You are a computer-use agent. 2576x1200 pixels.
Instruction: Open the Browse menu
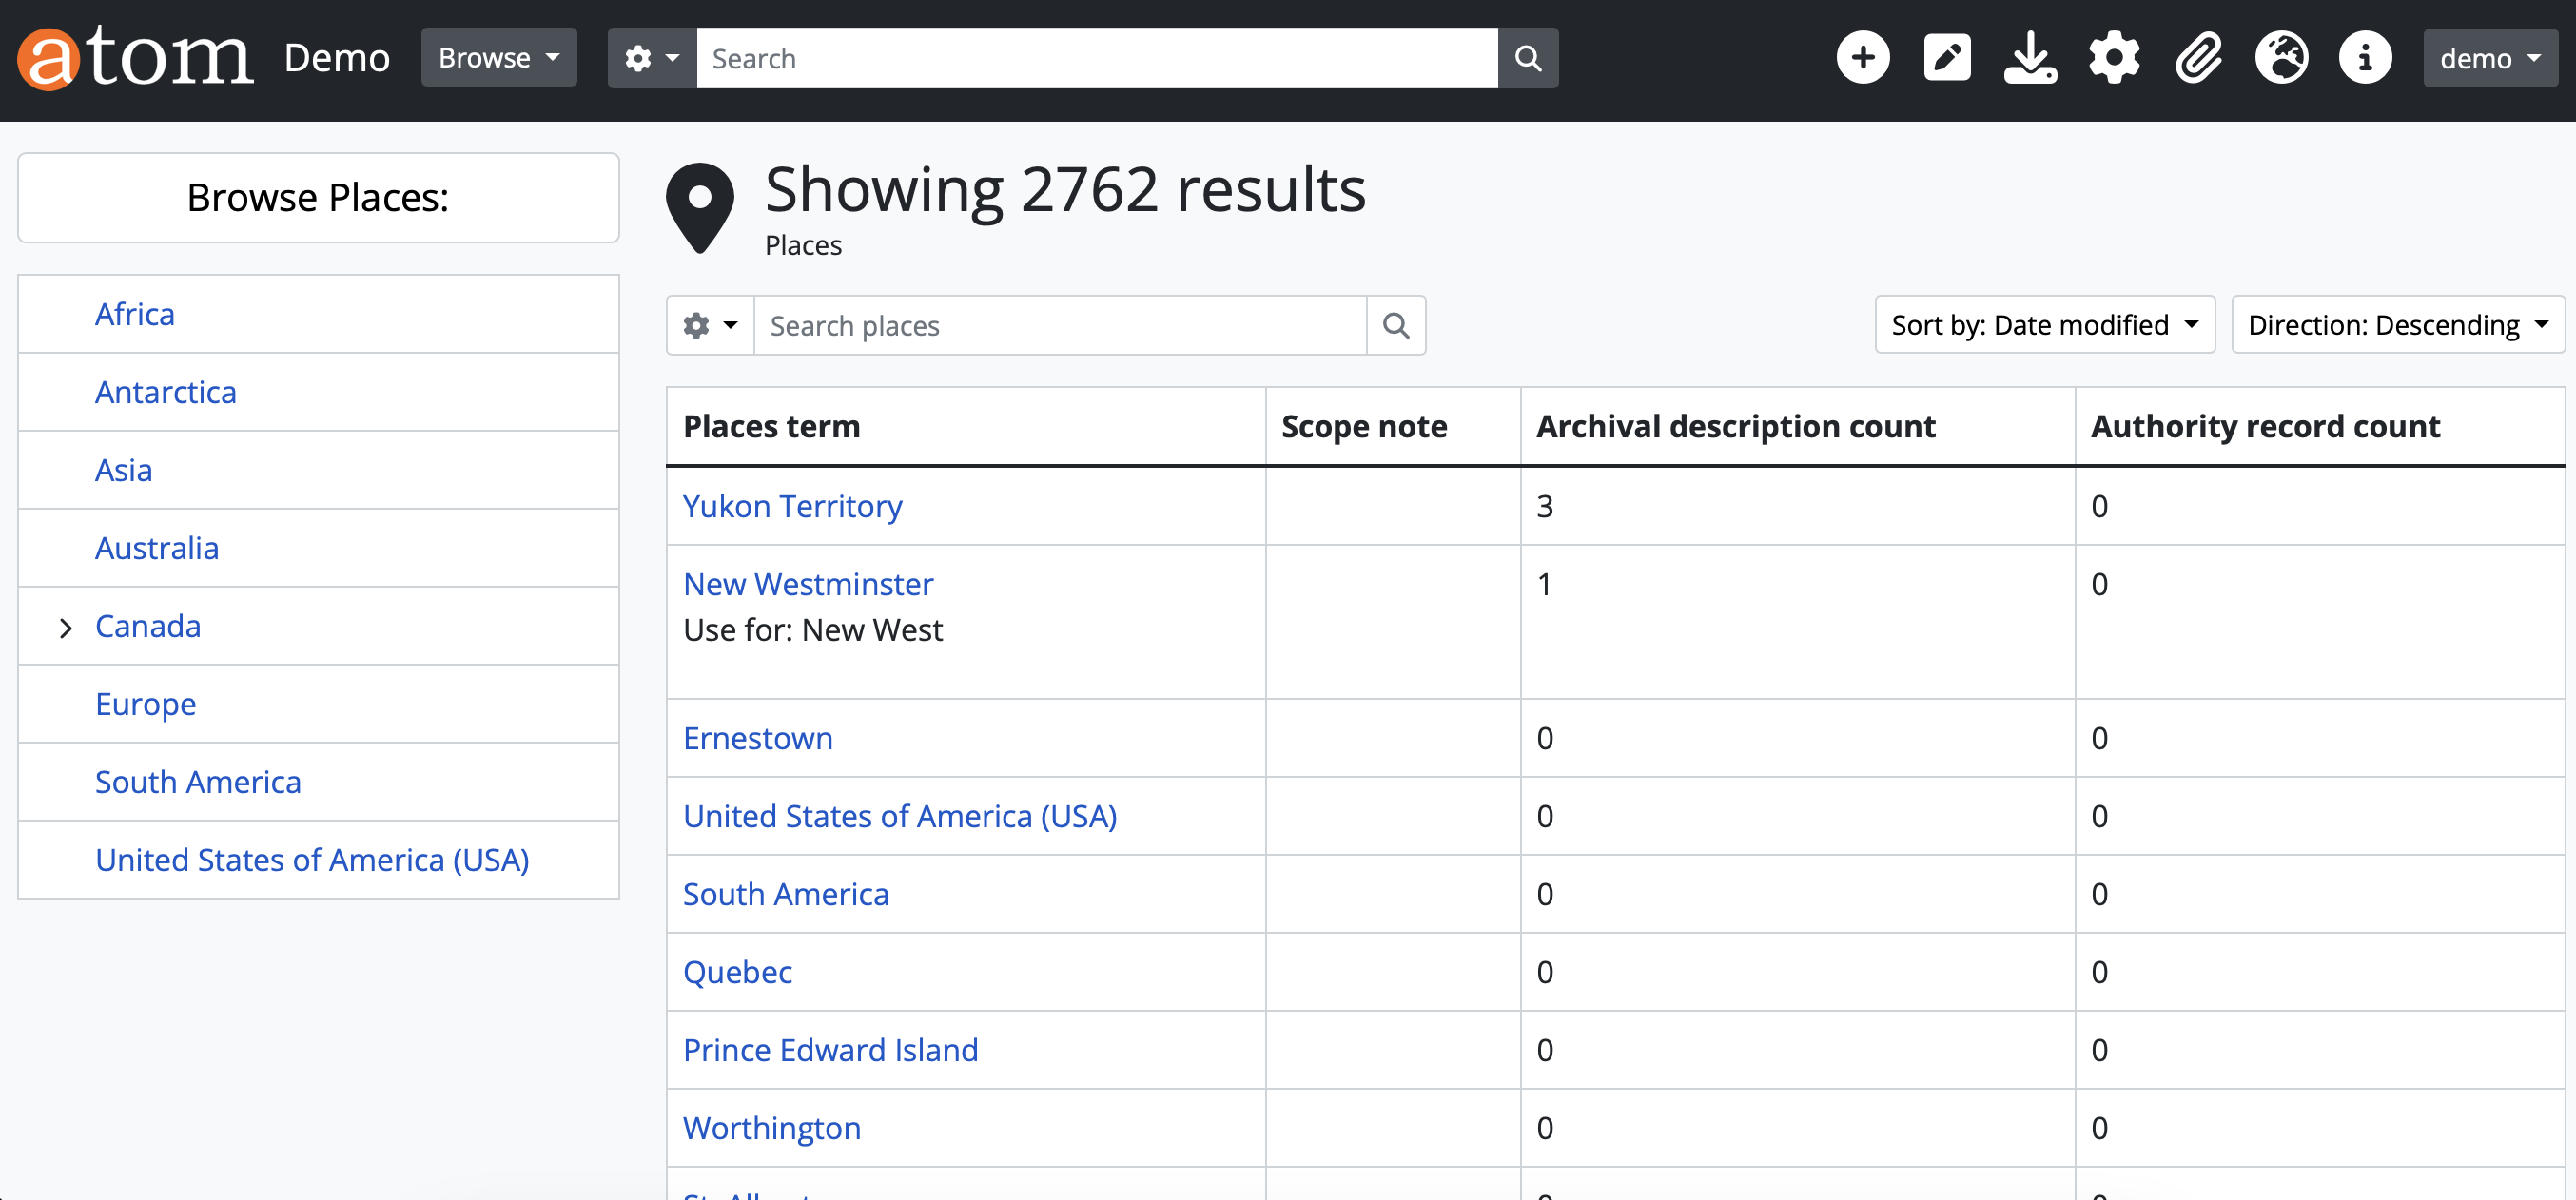498,58
